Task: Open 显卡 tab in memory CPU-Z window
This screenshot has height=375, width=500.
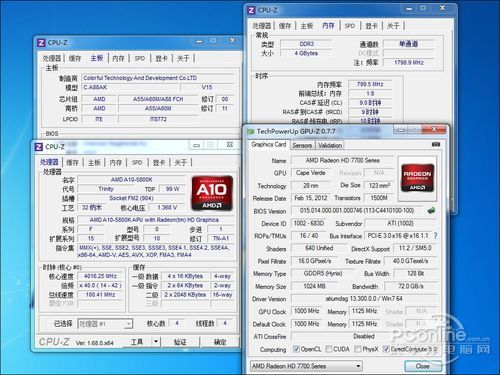Action: (x=371, y=26)
